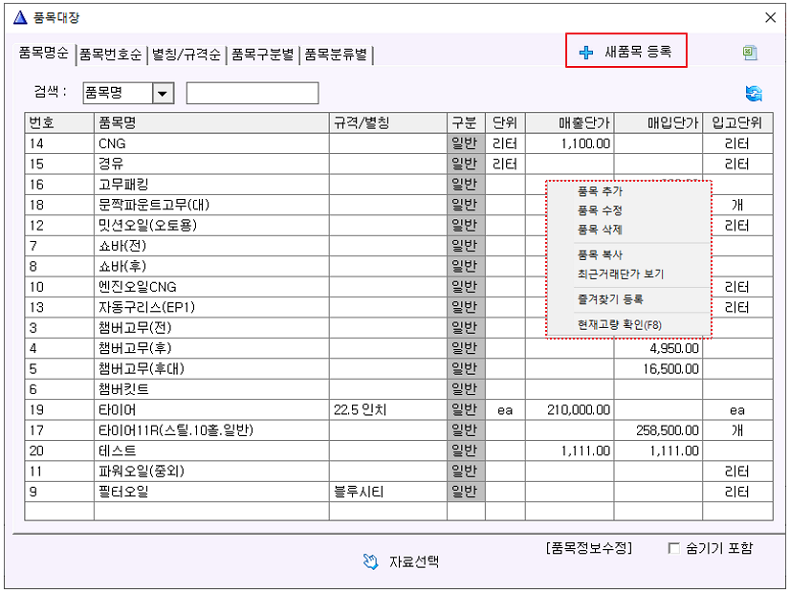Click the 규격/별칭 column header
Viewport: 790px width, 593px height.
point(388,123)
